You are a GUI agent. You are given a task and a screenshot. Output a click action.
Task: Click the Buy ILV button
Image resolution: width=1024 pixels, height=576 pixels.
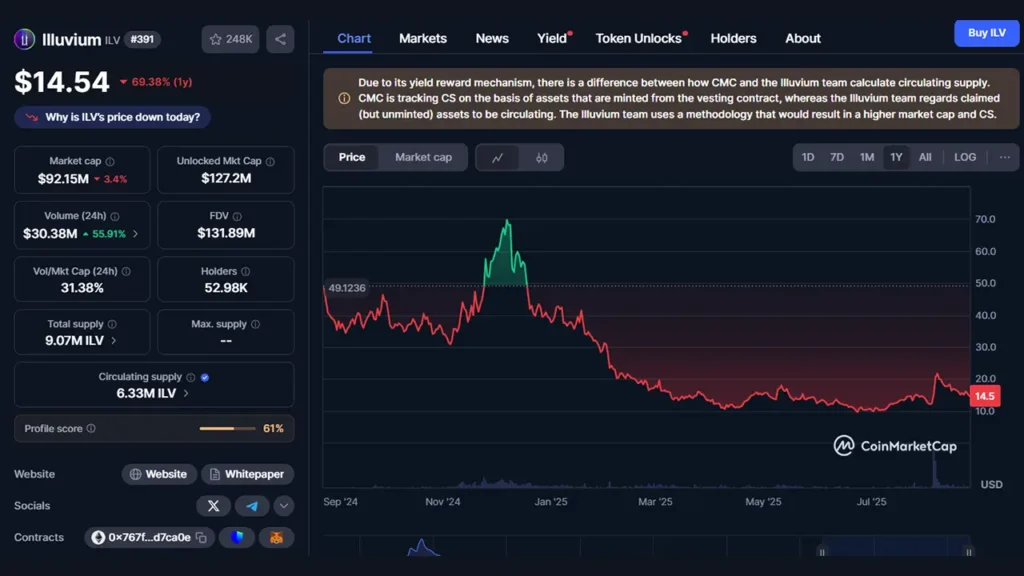pyautogui.click(x=986, y=33)
